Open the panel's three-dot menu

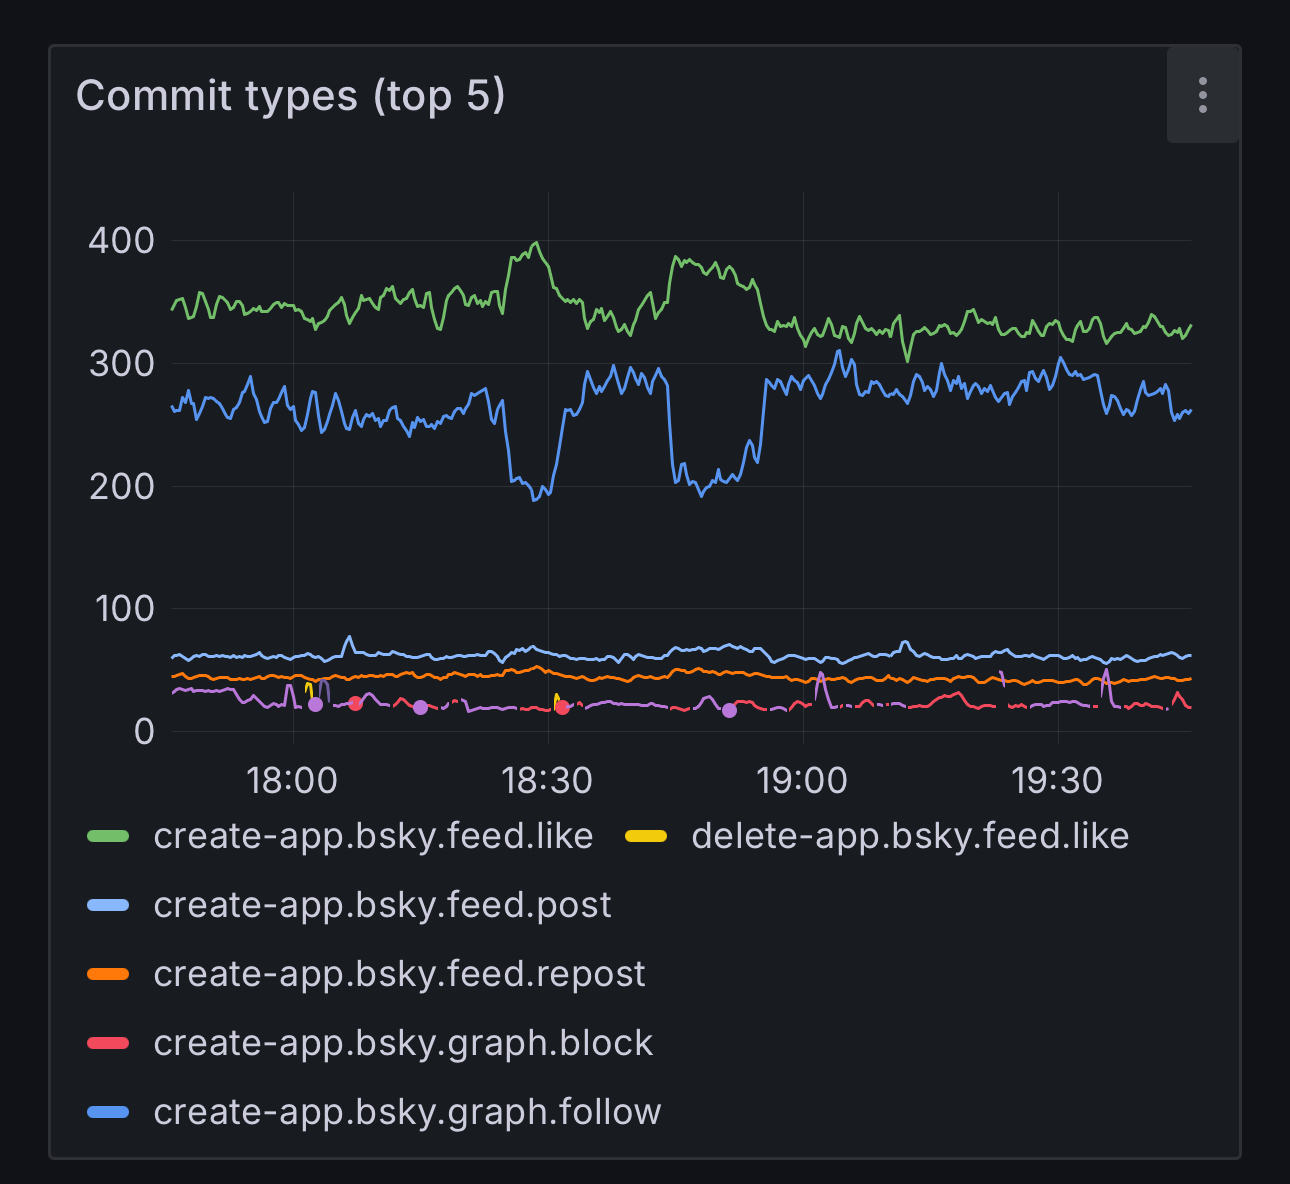point(1202,95)
